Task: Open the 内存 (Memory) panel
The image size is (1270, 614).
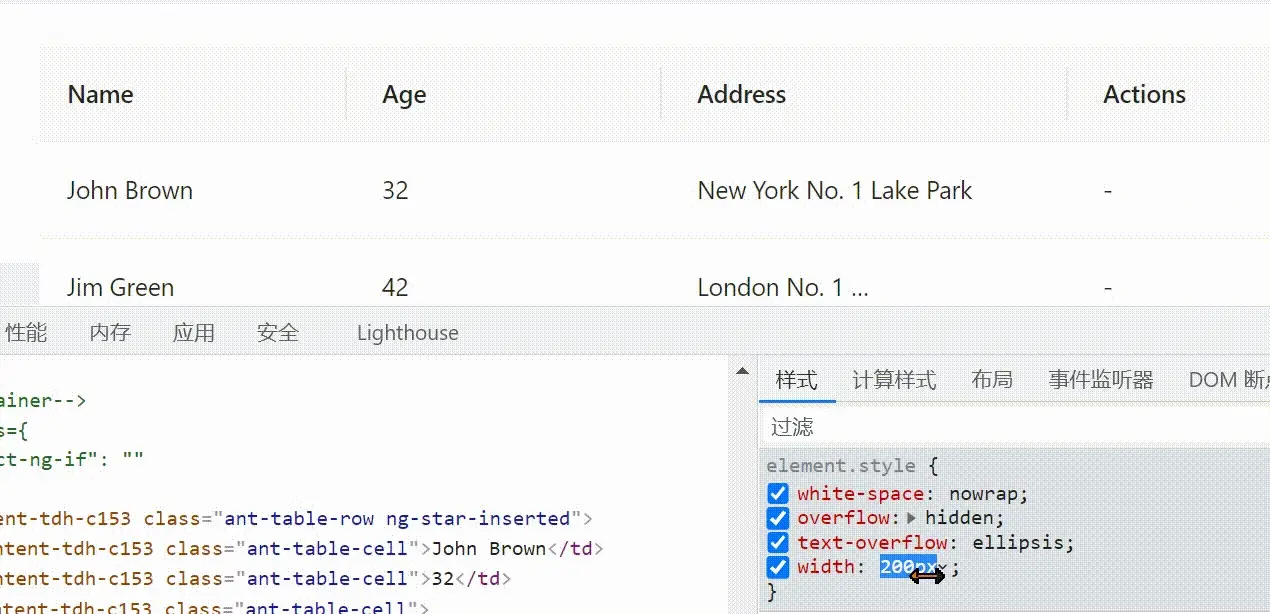Action: 109,332
